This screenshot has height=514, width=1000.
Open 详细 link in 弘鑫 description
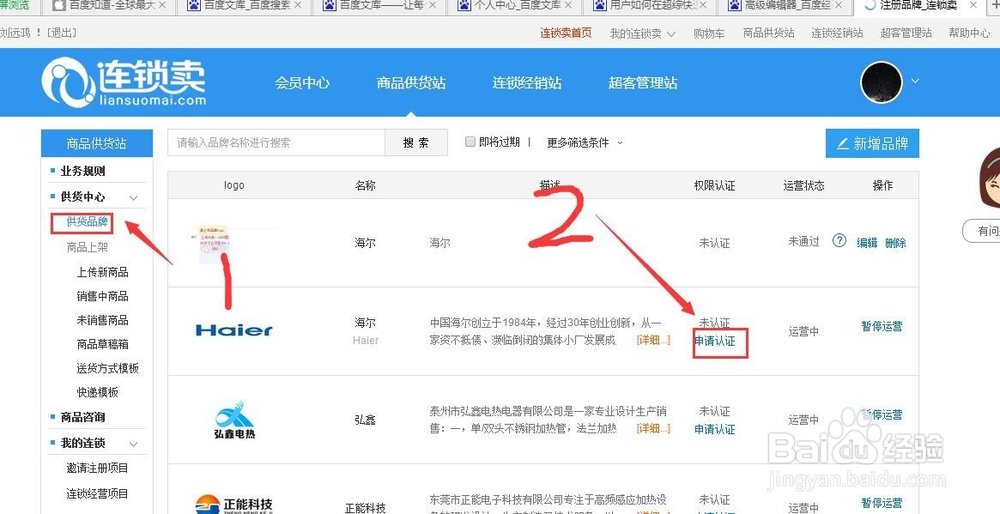click(654, 429)
